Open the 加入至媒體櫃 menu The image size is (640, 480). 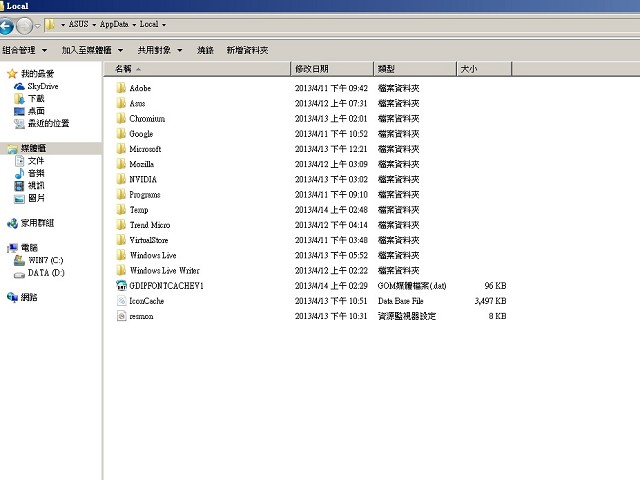[92, 50]
